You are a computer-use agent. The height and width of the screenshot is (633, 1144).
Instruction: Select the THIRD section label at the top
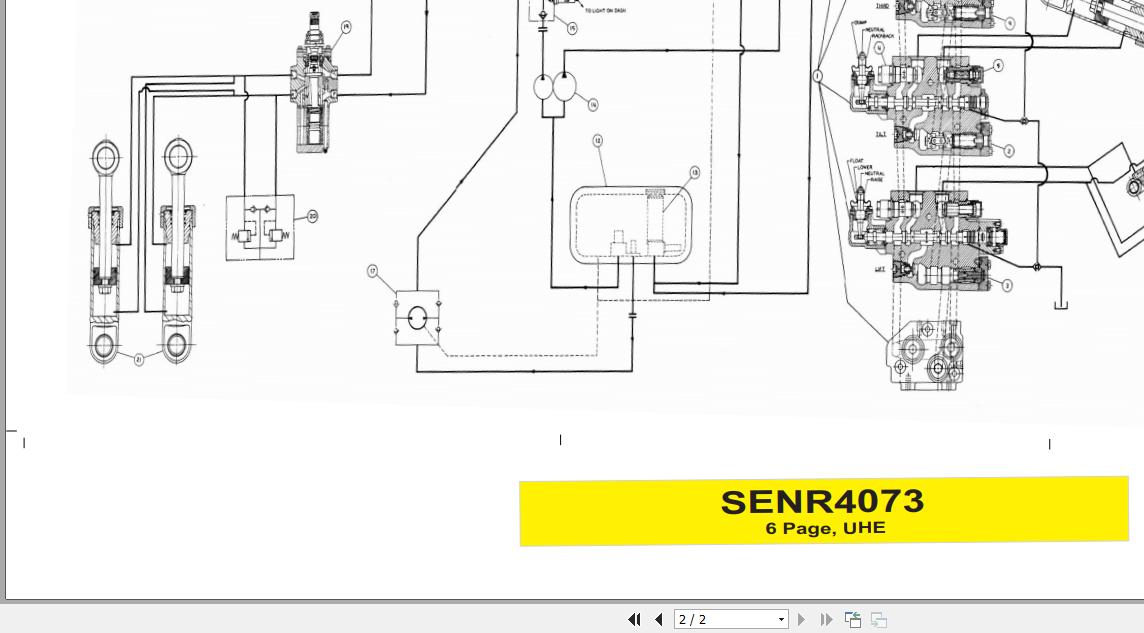coord(881,6)
